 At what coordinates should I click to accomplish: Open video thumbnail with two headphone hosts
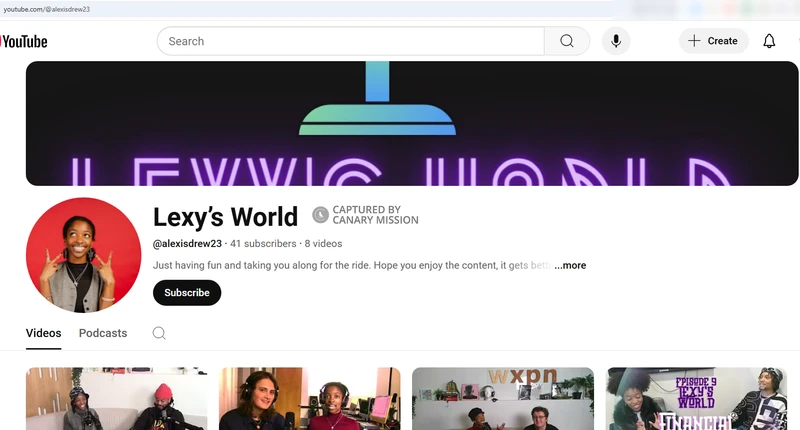[x=310, y=398]
